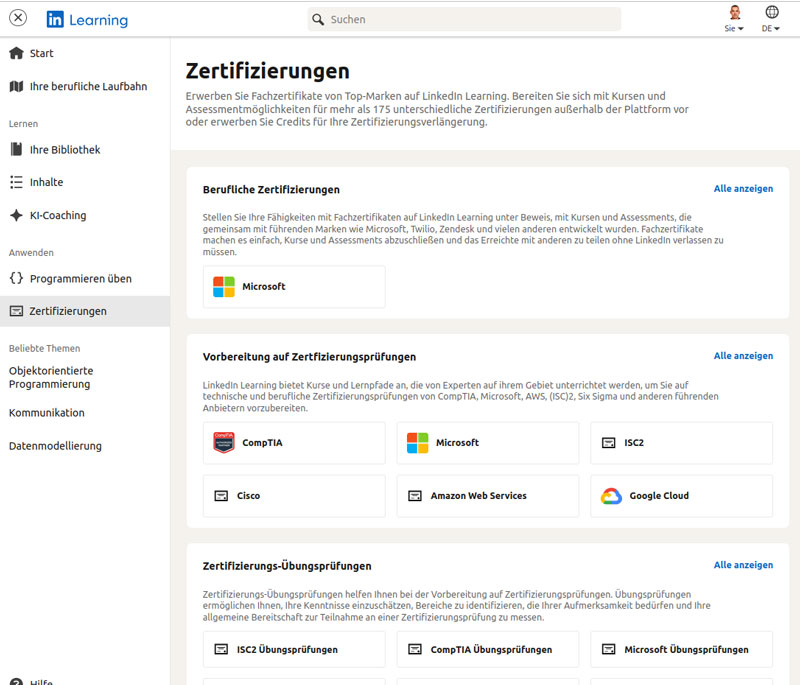Open Microsoft card in Berufliche Zertifizierungen
This screenshot has height=685, width=800.
point(294,287)
